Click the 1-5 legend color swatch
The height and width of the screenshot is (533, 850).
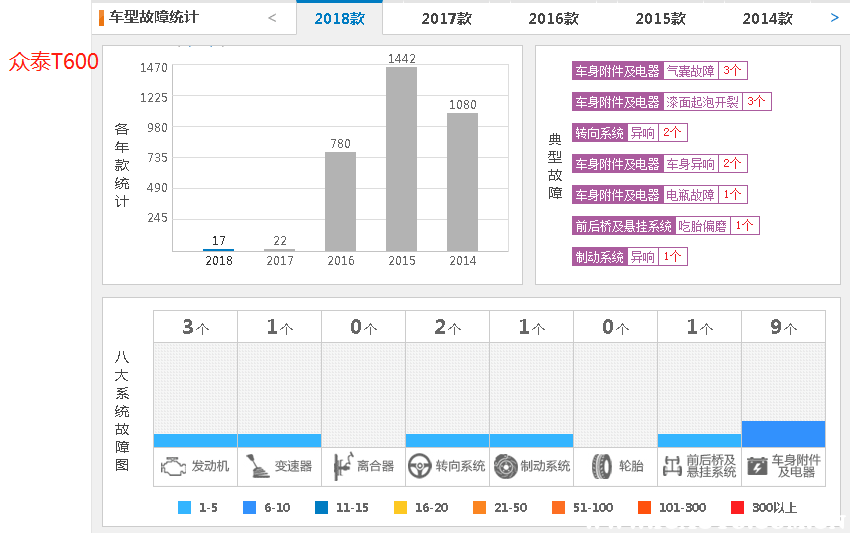pos(184,508)
